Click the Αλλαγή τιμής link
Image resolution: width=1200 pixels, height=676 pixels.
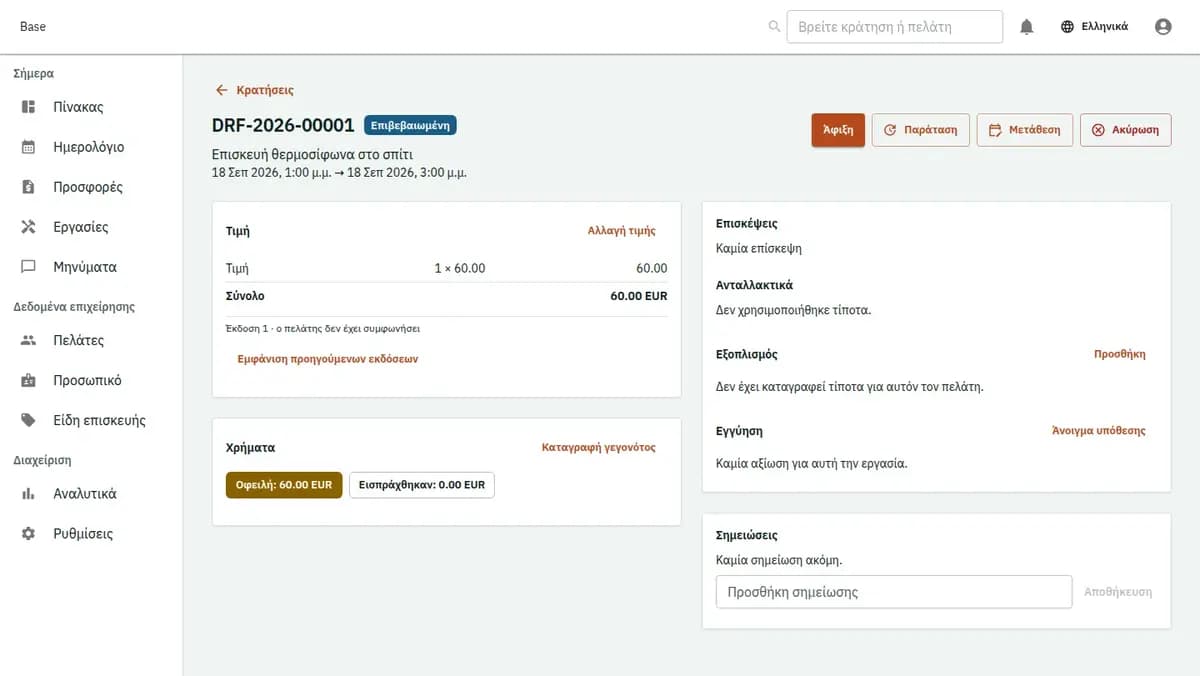pos(622,231)
